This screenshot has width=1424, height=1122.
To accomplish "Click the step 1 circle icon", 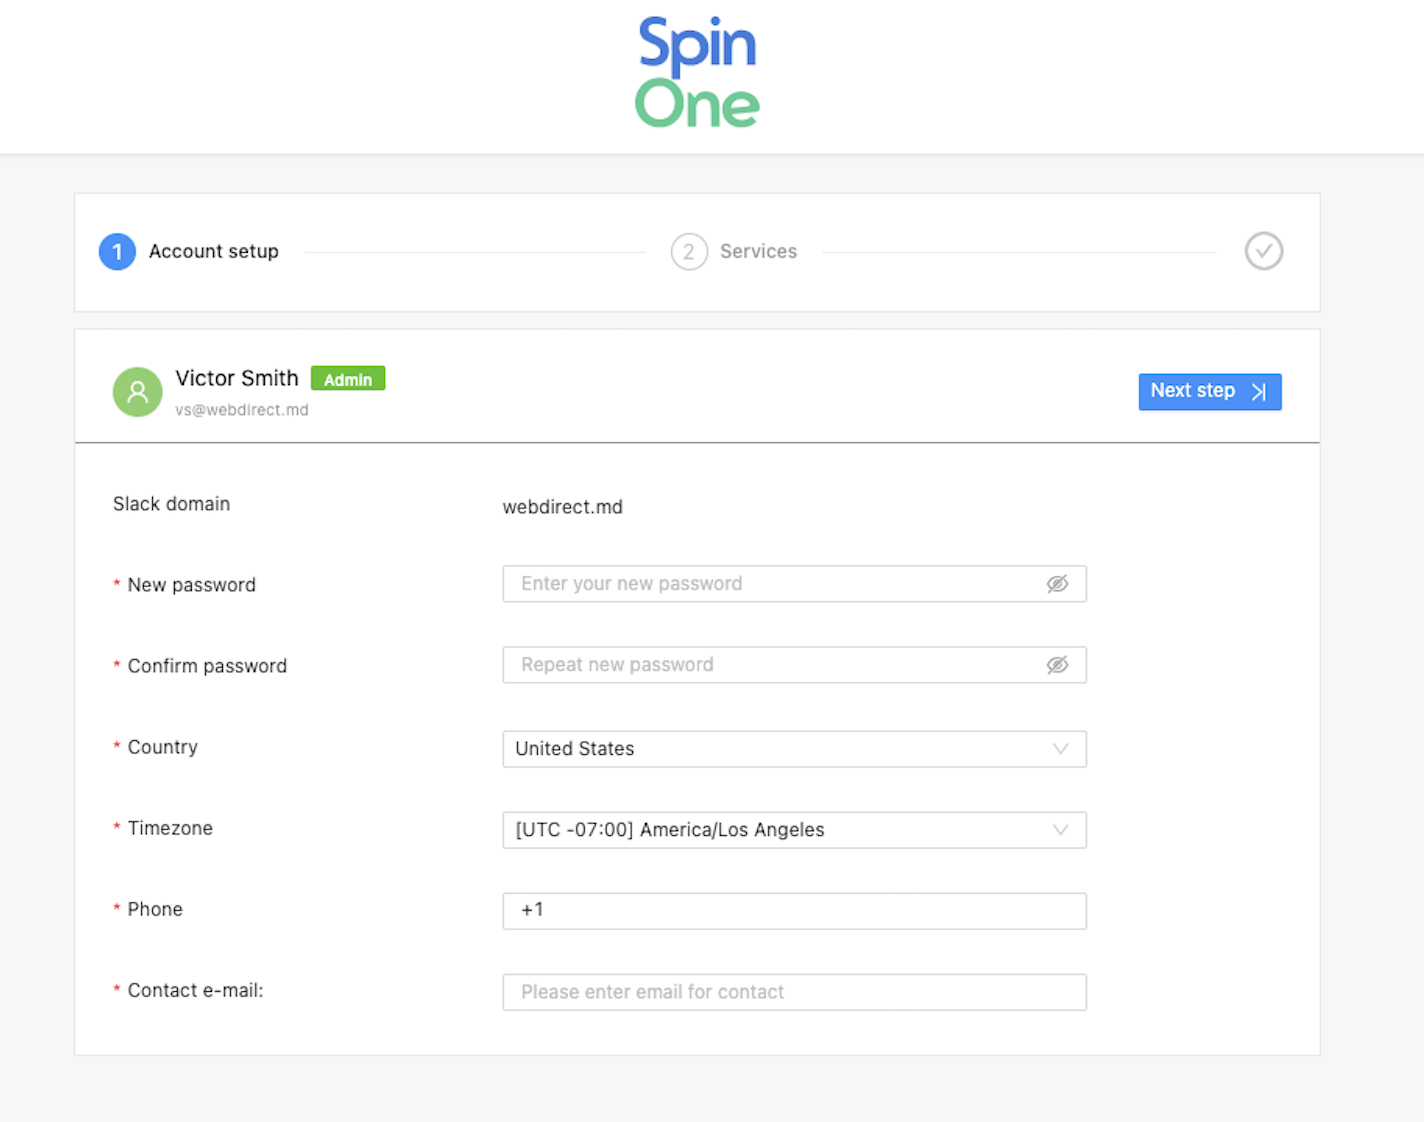I will [117, 252].
